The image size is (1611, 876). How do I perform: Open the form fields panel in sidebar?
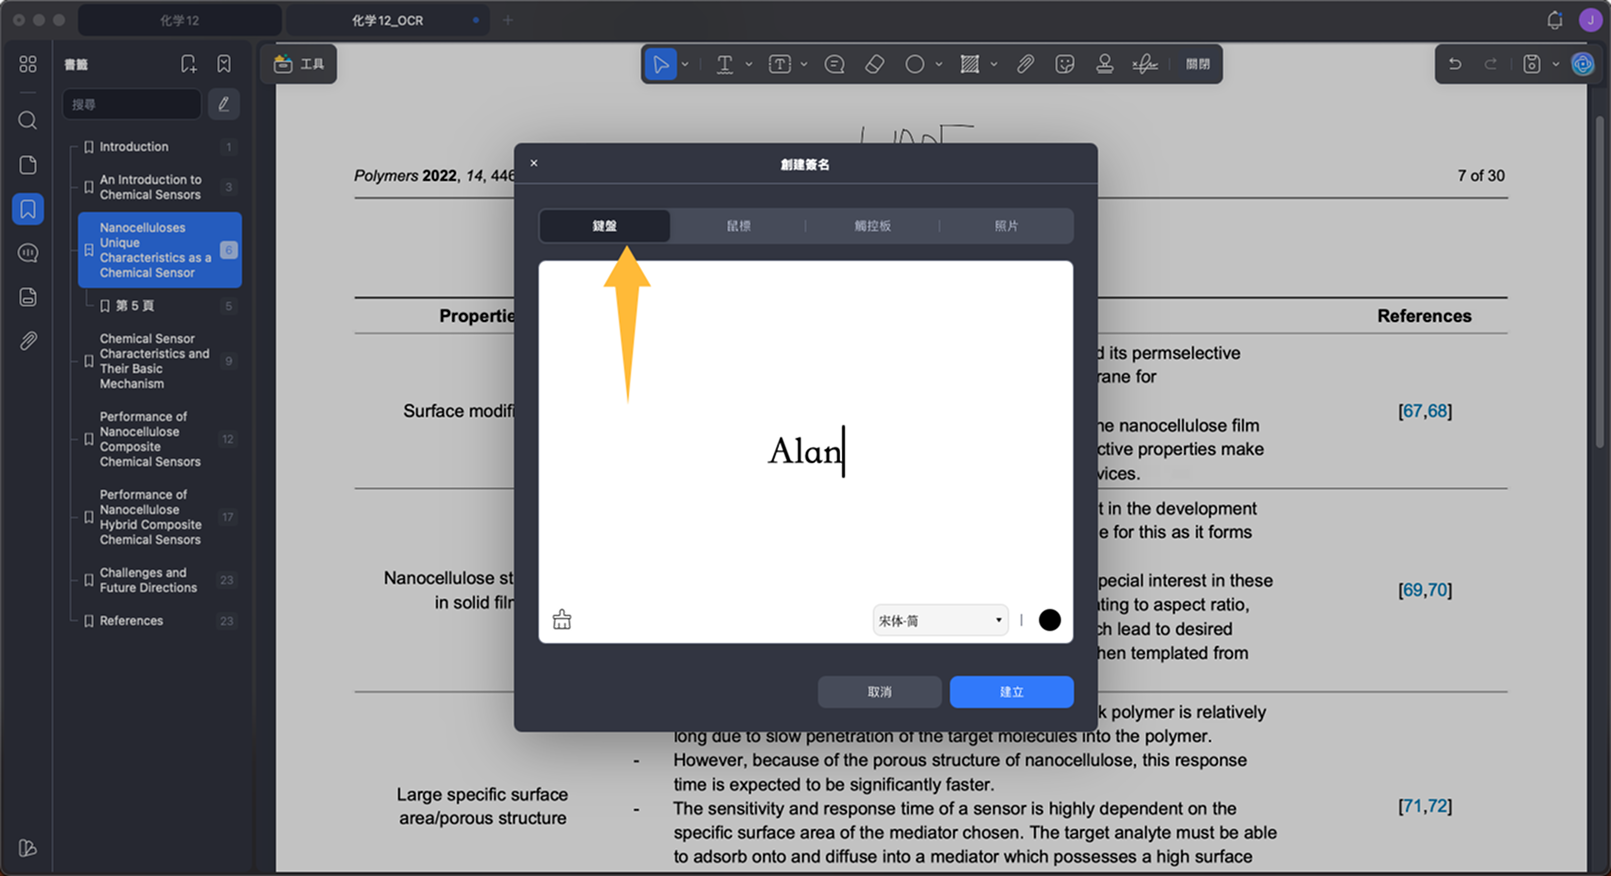pos(28,297)
